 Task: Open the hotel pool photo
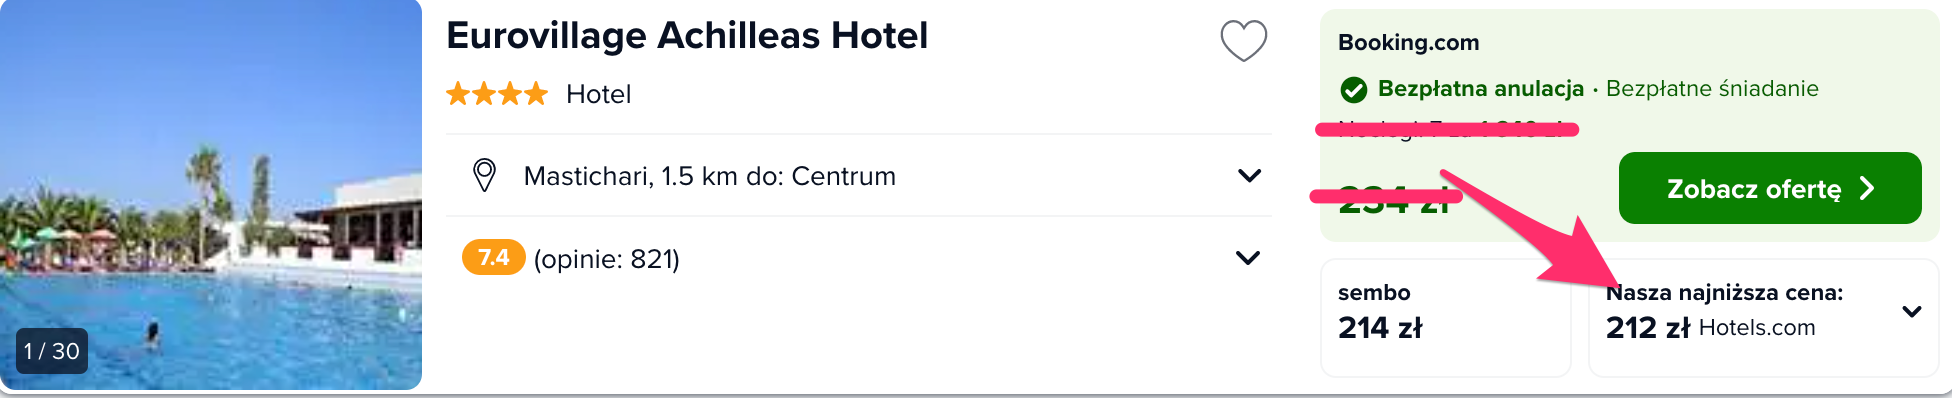tap(211, 195)
